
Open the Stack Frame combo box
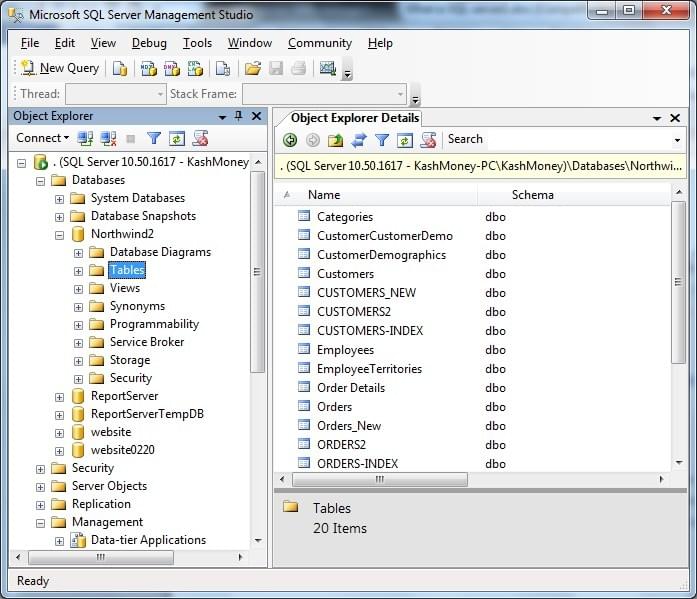(324, 94)
